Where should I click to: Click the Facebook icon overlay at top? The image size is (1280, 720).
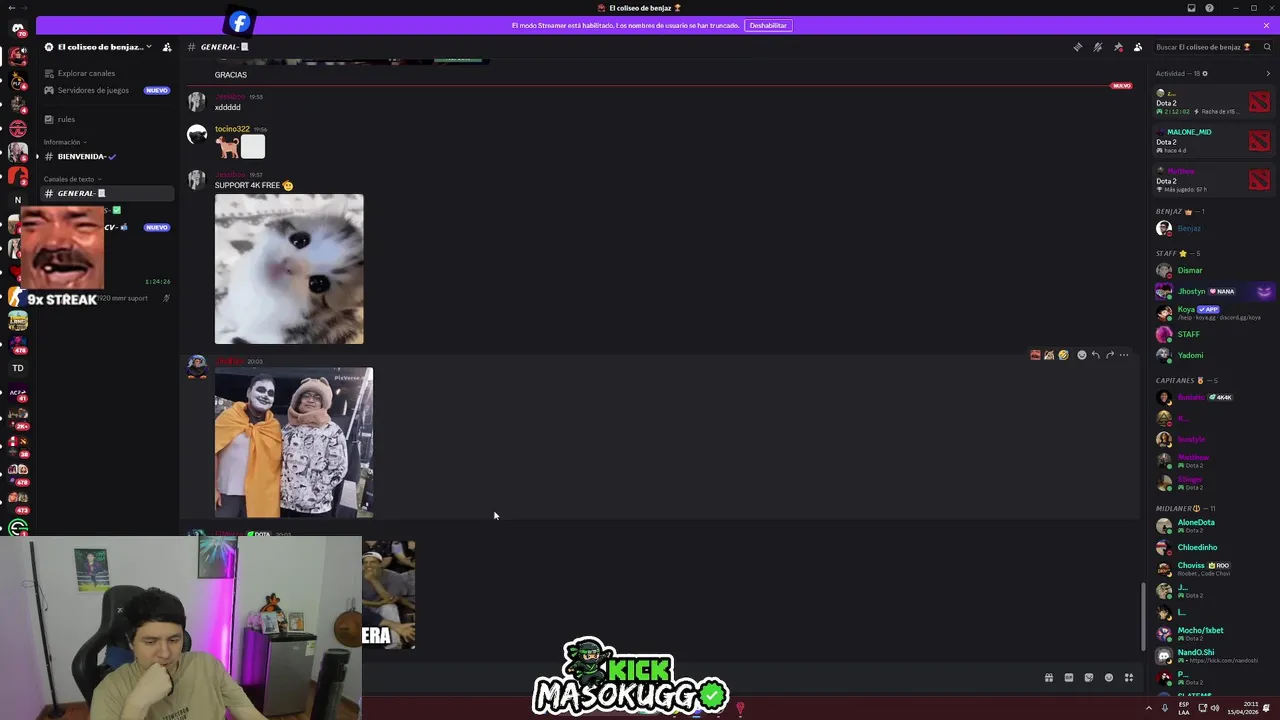[239, 22]
